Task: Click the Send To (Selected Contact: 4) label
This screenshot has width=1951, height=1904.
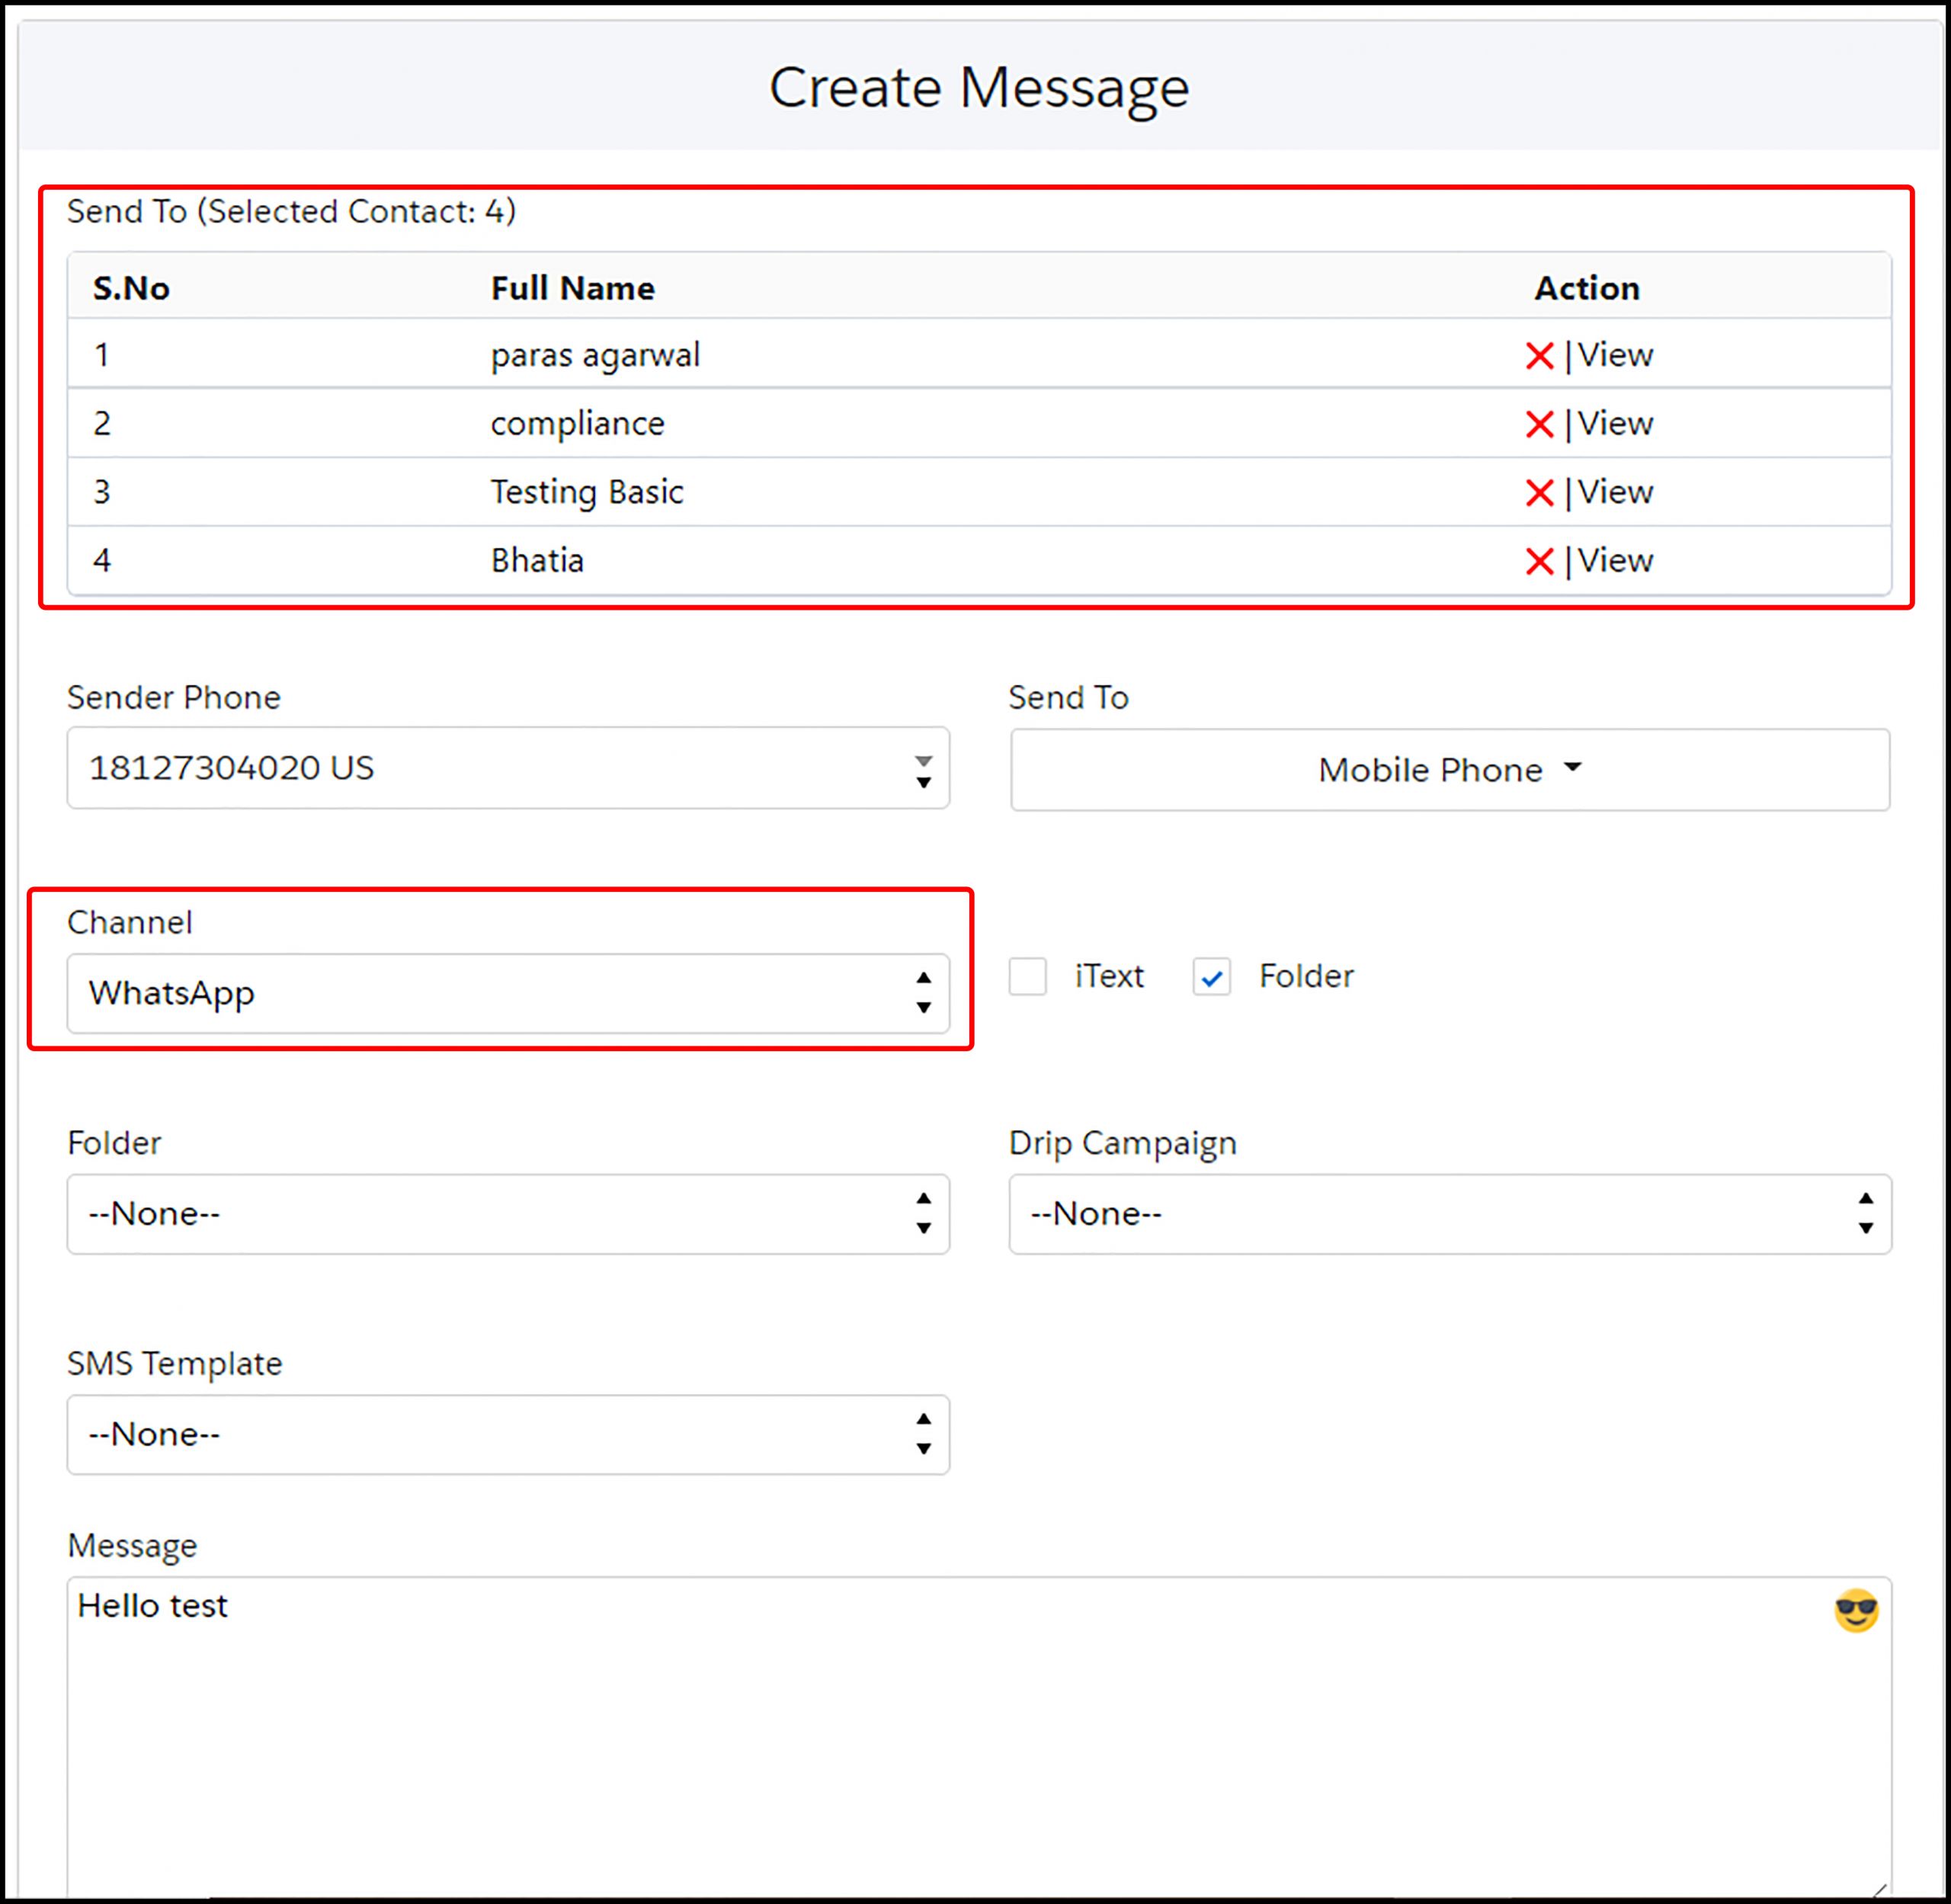Action: [291, 211]
